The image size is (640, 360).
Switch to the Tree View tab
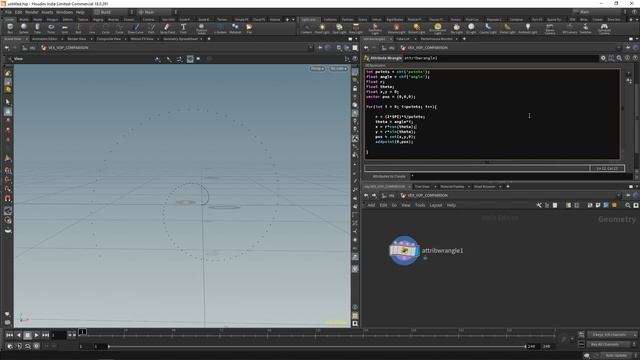[422, 187]
